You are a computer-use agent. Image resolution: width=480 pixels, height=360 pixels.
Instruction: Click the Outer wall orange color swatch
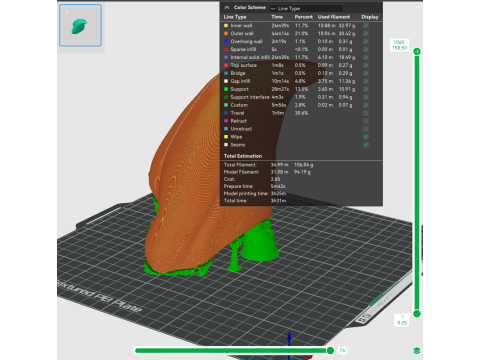click(226, 33)
